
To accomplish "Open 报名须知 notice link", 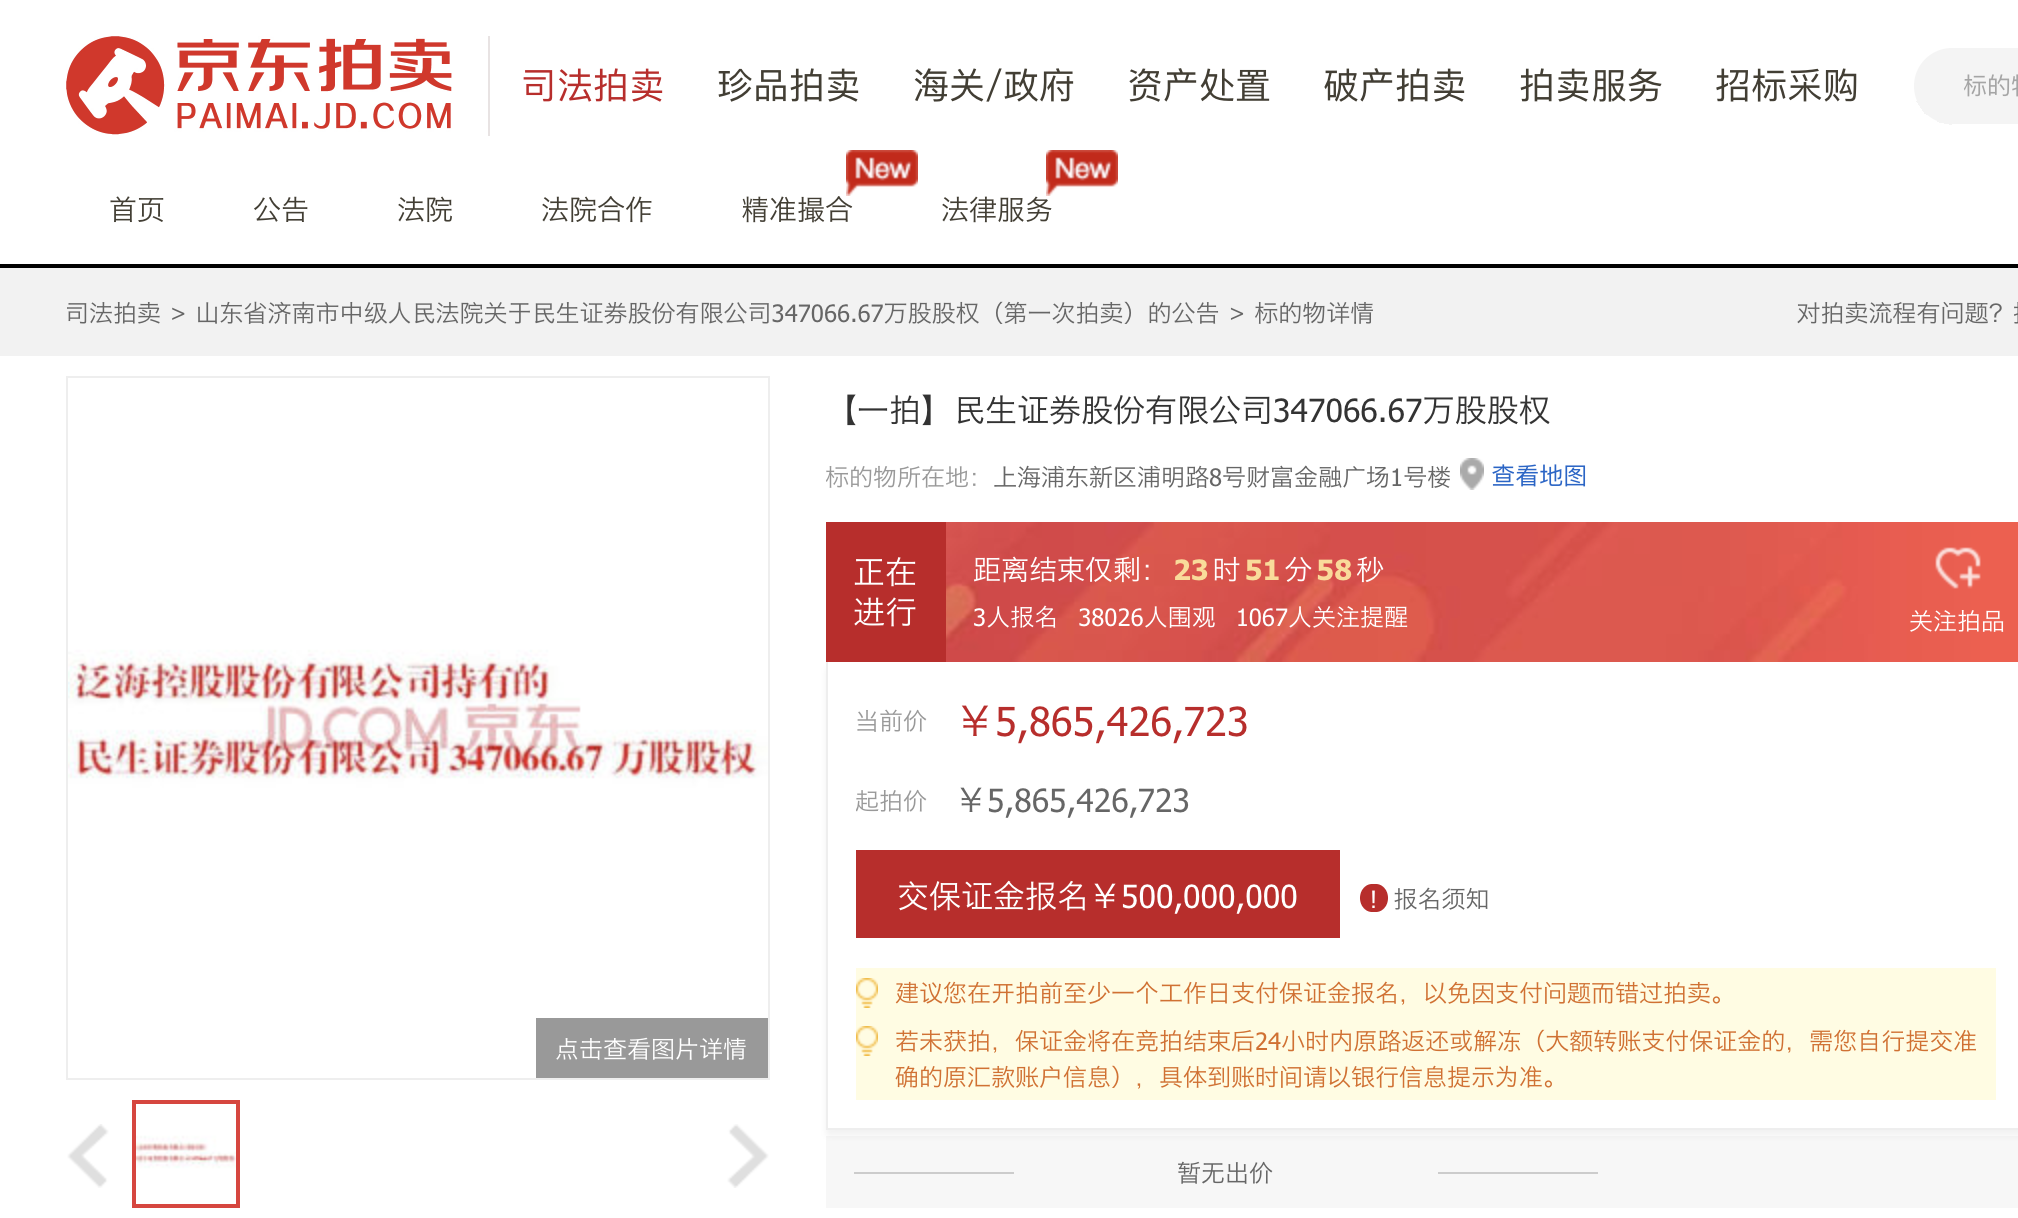I will click(1441, 899).
